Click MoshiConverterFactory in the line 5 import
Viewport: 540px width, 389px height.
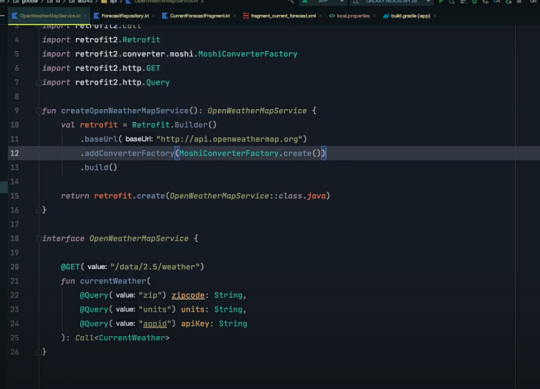248,54
